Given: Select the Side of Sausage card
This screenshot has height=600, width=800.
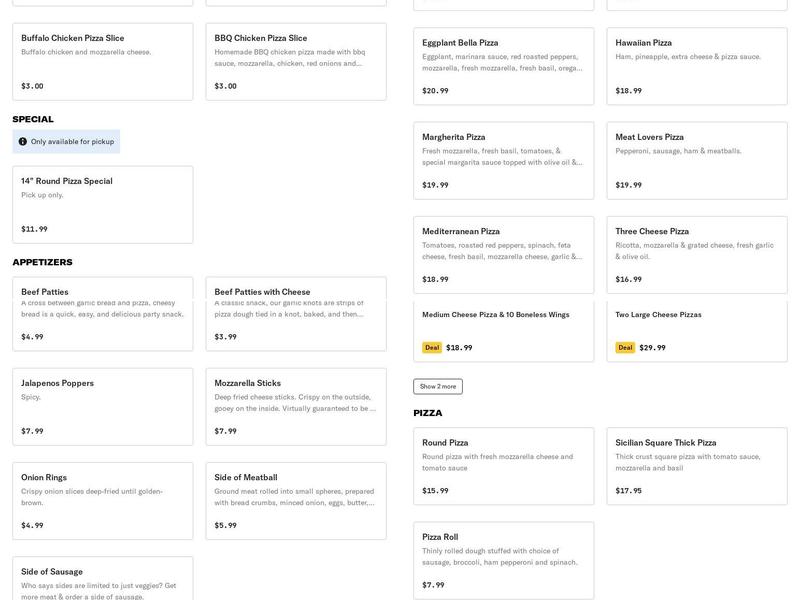Looking at the screenshot, I should point(102,580).
